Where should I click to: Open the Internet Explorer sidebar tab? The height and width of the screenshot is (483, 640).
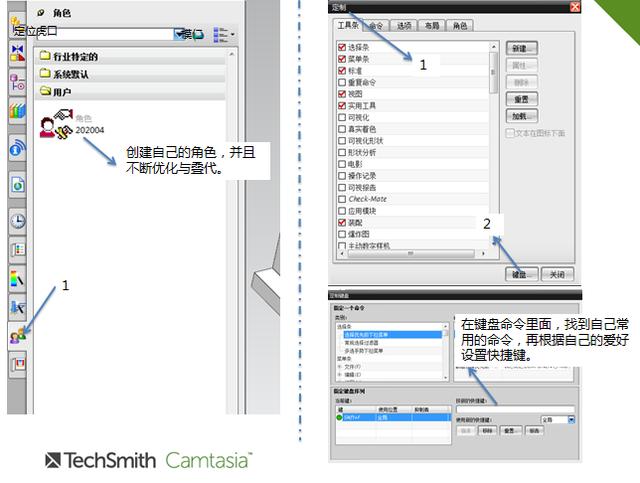click(18, 185)
